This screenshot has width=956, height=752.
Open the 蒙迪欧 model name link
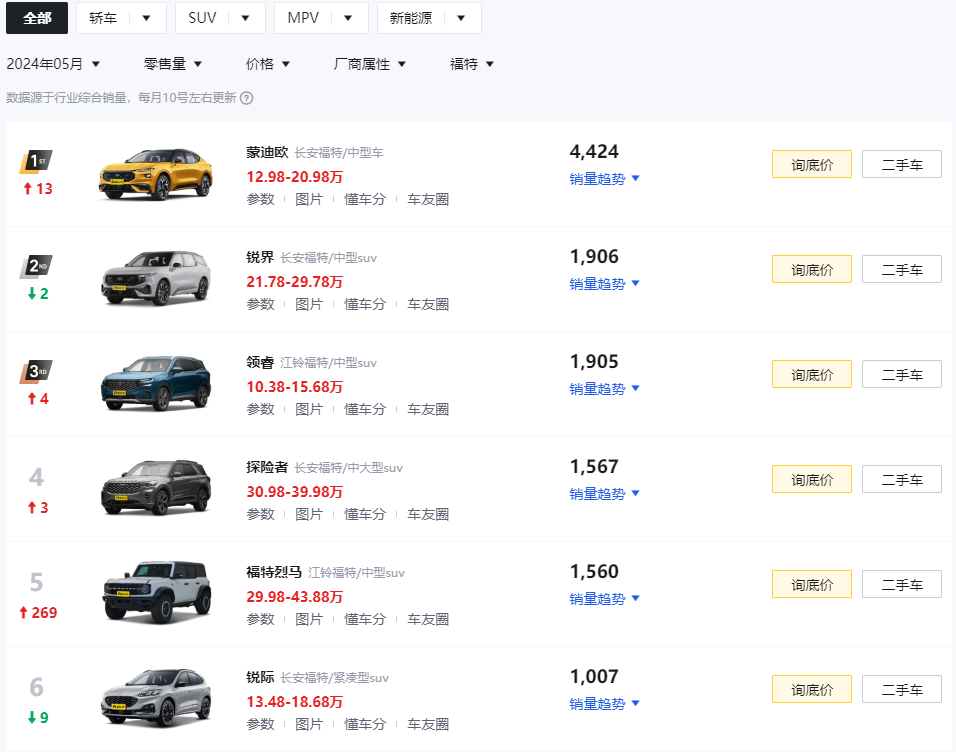pos(267,152)
